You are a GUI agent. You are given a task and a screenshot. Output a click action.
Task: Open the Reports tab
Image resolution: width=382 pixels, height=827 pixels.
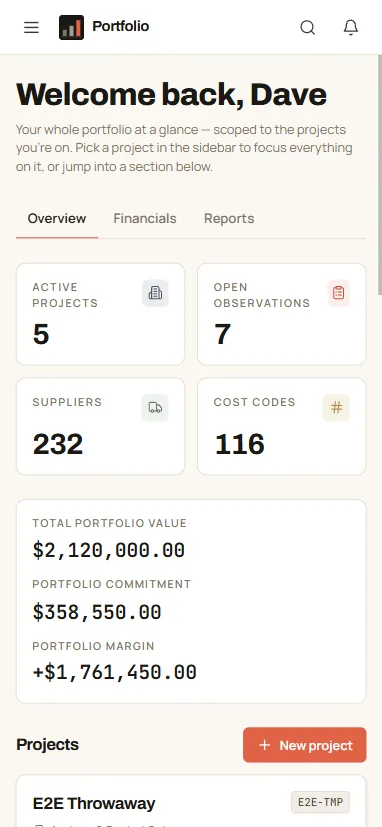(229, 219)
